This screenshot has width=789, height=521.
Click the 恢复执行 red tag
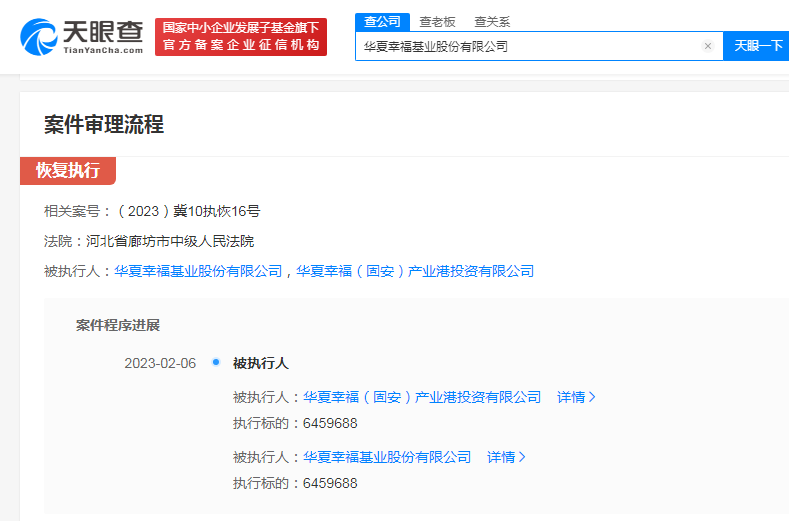pyautogui.click(x=68, y=171)
